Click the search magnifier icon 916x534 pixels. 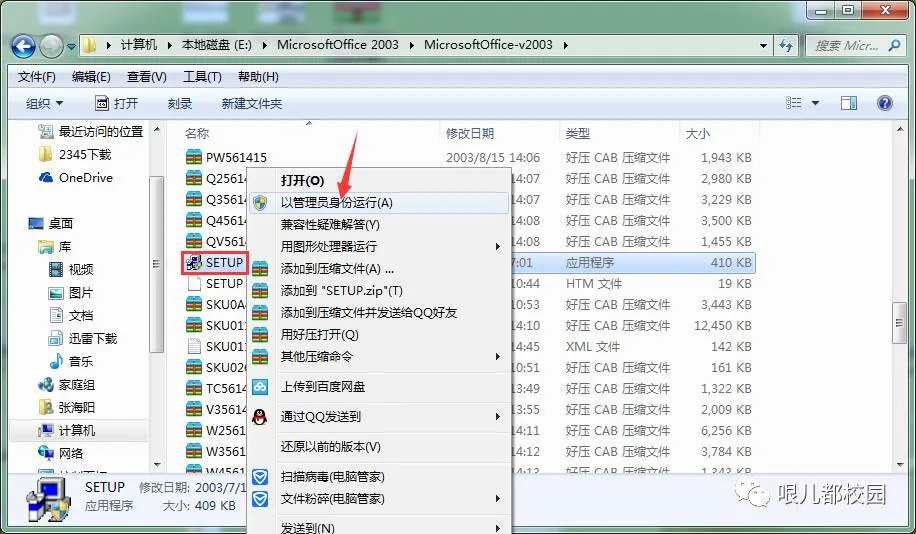pyautogui.click(x=894, y=45)
